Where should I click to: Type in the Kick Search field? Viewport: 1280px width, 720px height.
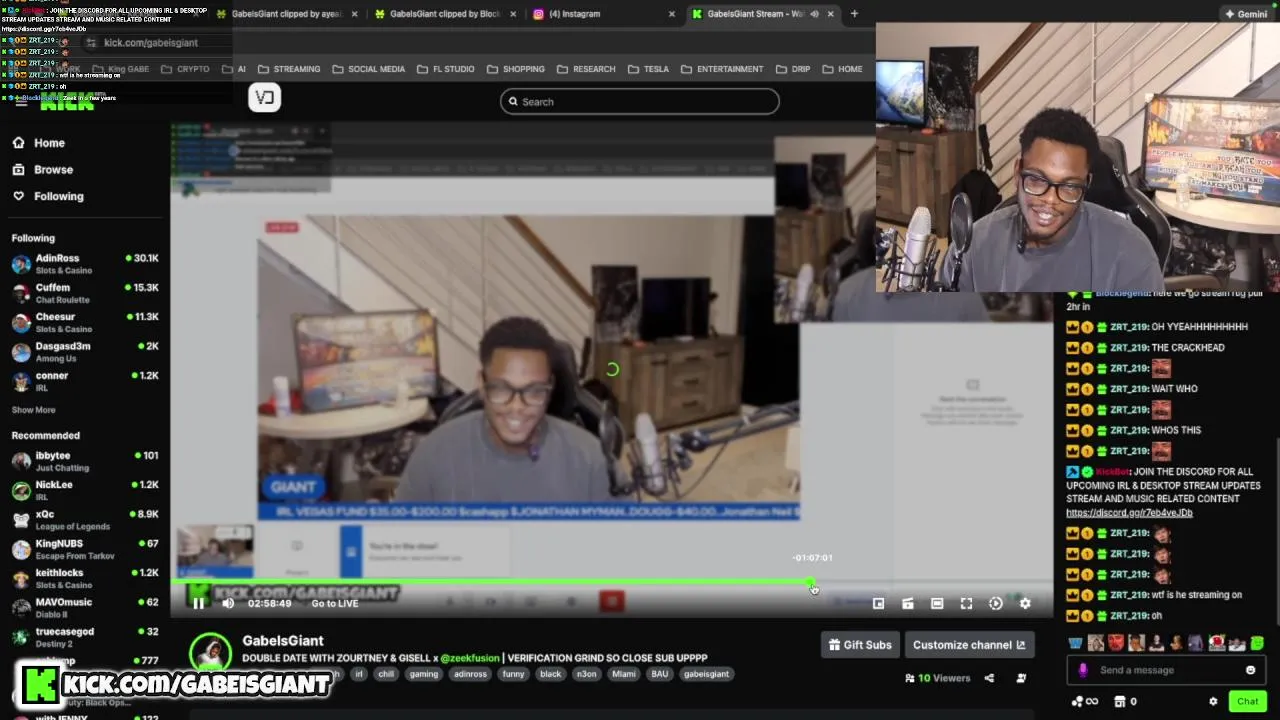[x=640, y=101]
